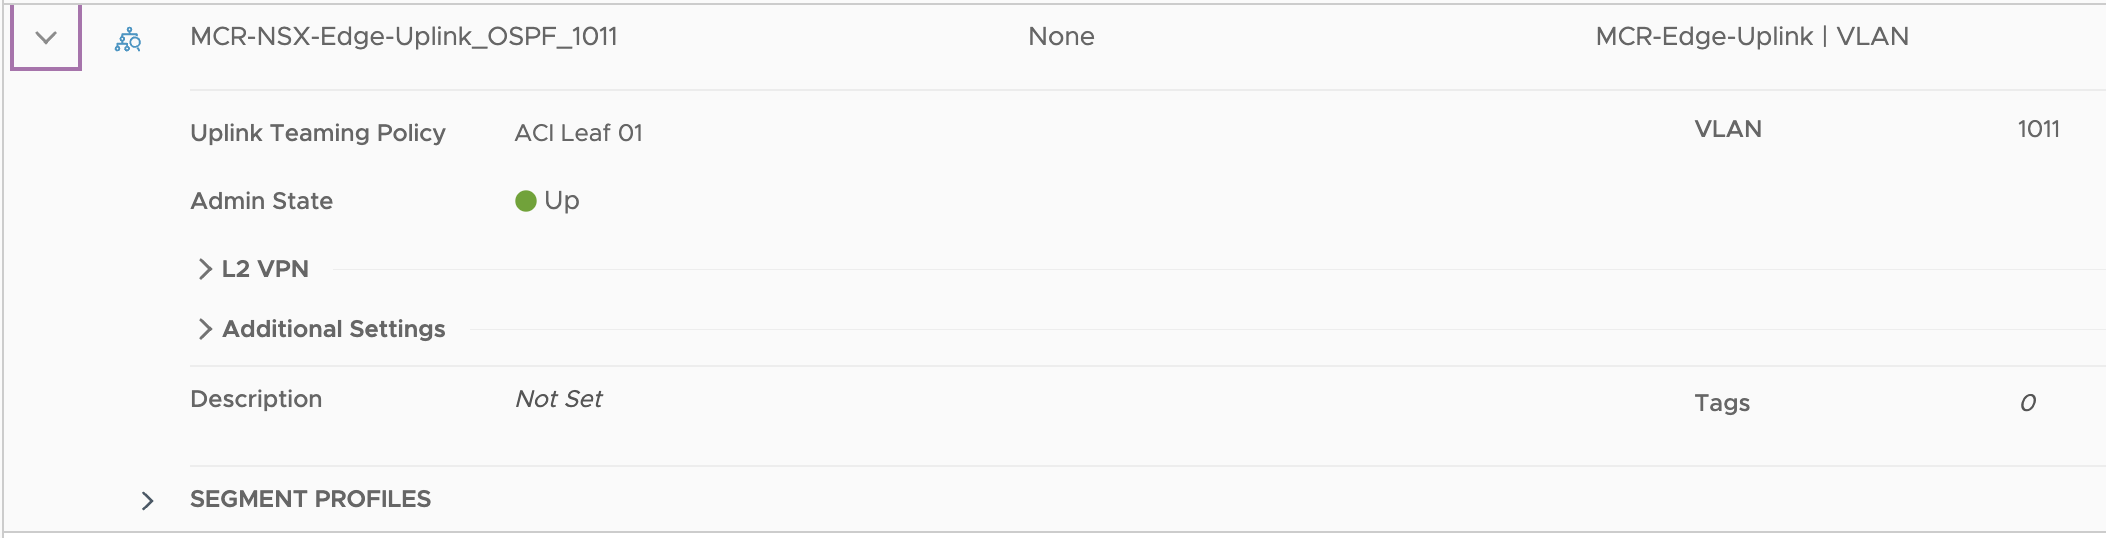Click the VLAN value 1011
The height and width of the screenshot is (538, 2106).
[x=2038, y=129]
